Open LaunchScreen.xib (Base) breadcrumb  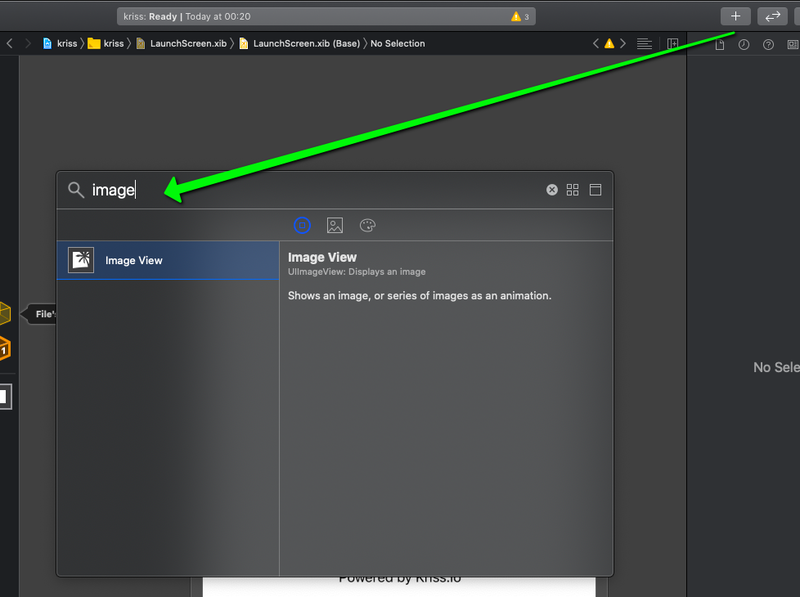point(299,44)
